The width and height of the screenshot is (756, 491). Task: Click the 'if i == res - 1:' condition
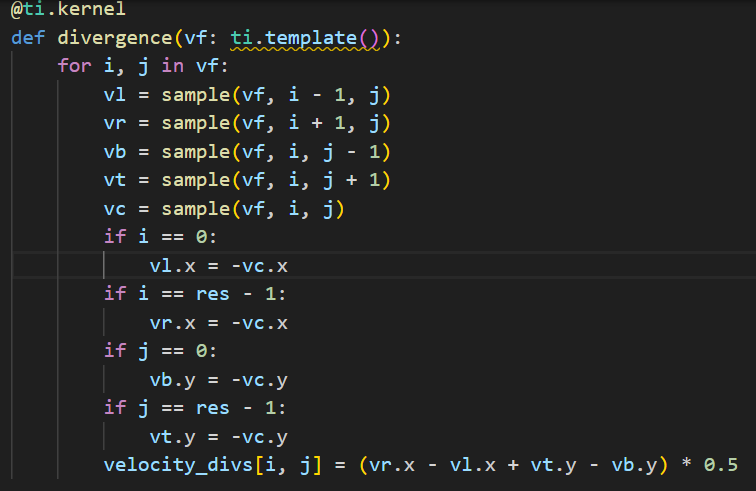195,295
